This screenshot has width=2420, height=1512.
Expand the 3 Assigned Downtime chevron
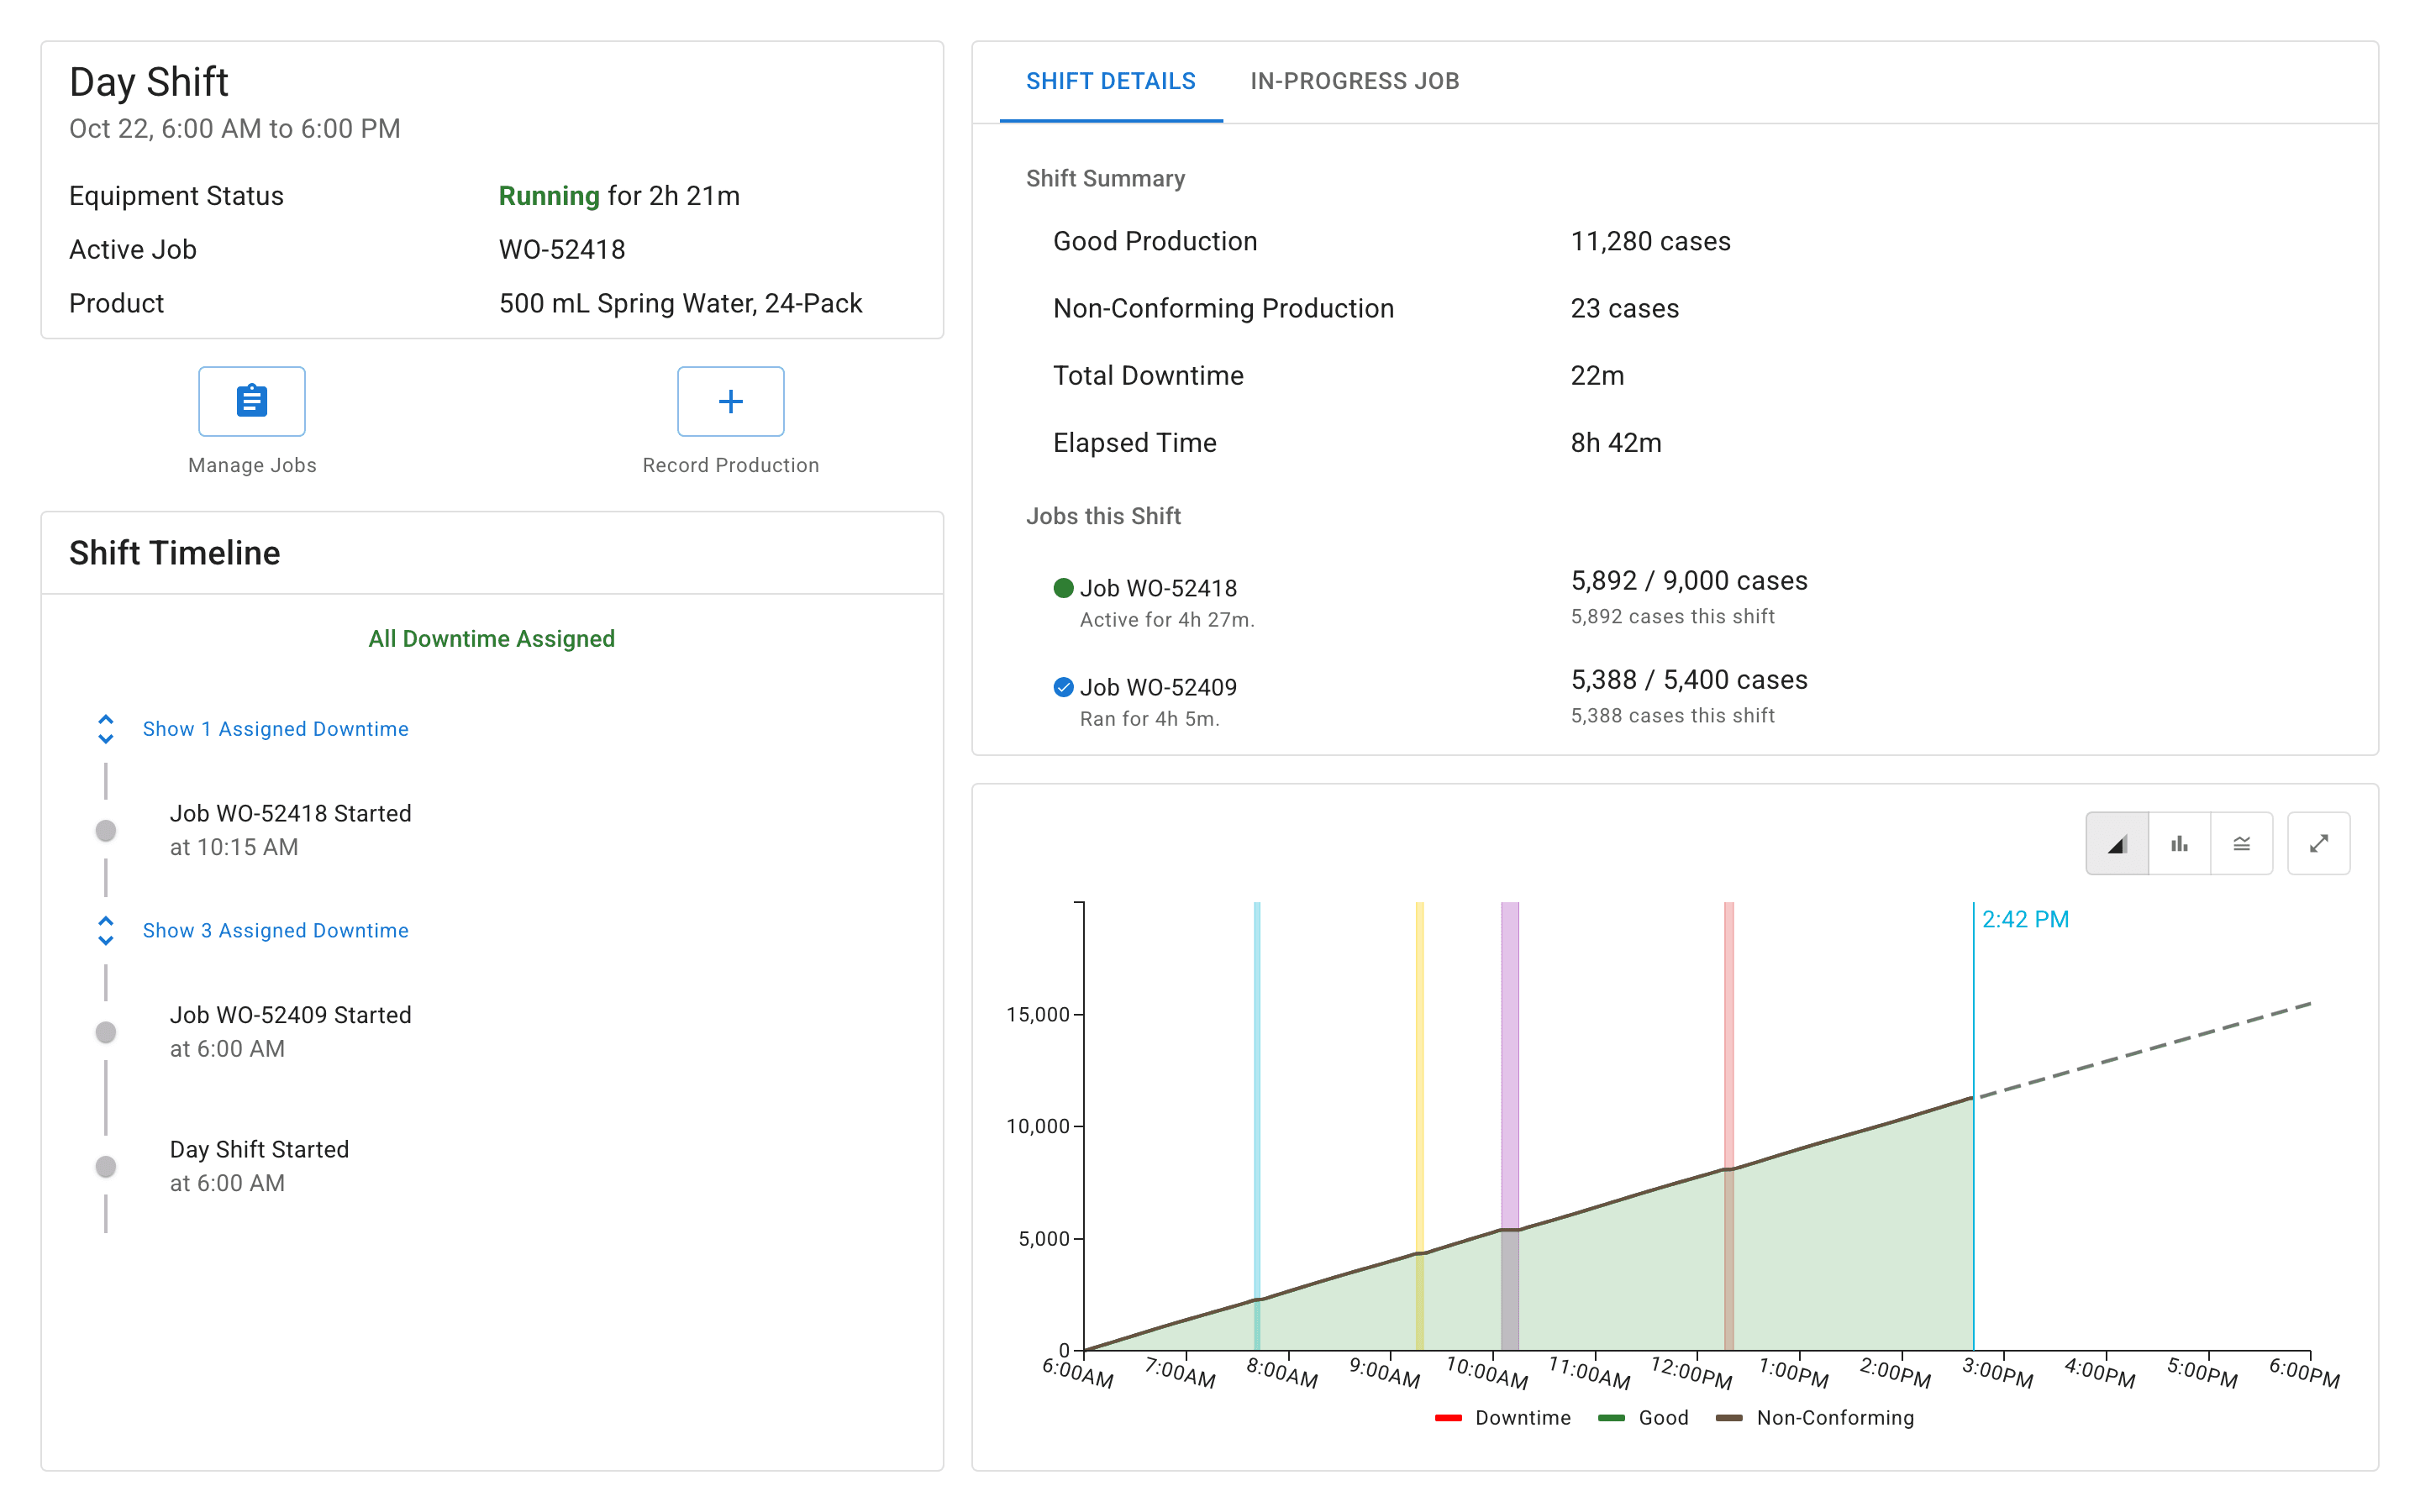coord(105,931)
